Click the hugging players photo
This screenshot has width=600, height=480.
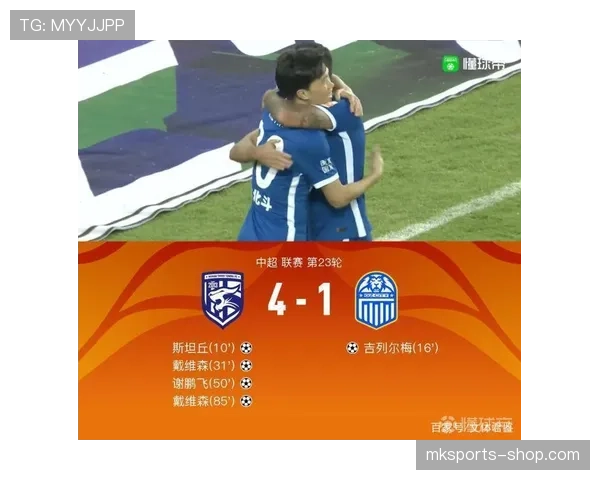[299, 140]
